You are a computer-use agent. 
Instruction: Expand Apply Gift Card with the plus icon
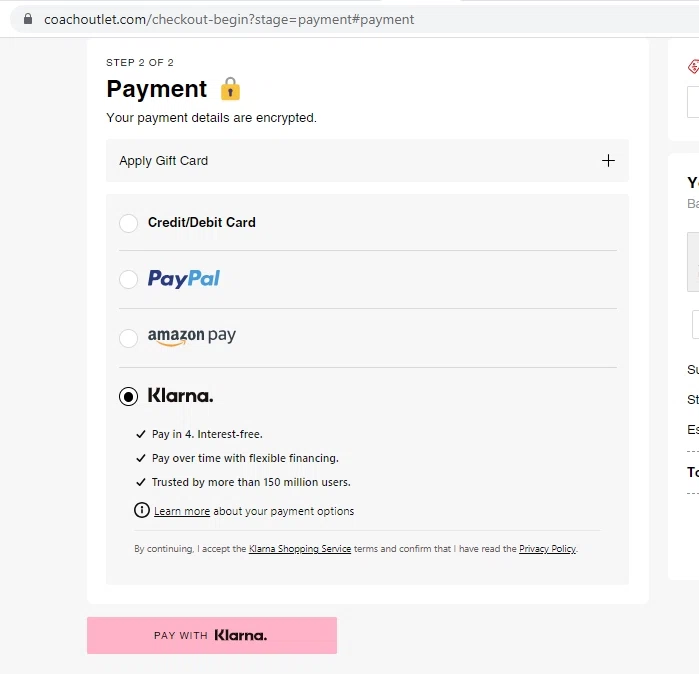click(x=608, y=161)
